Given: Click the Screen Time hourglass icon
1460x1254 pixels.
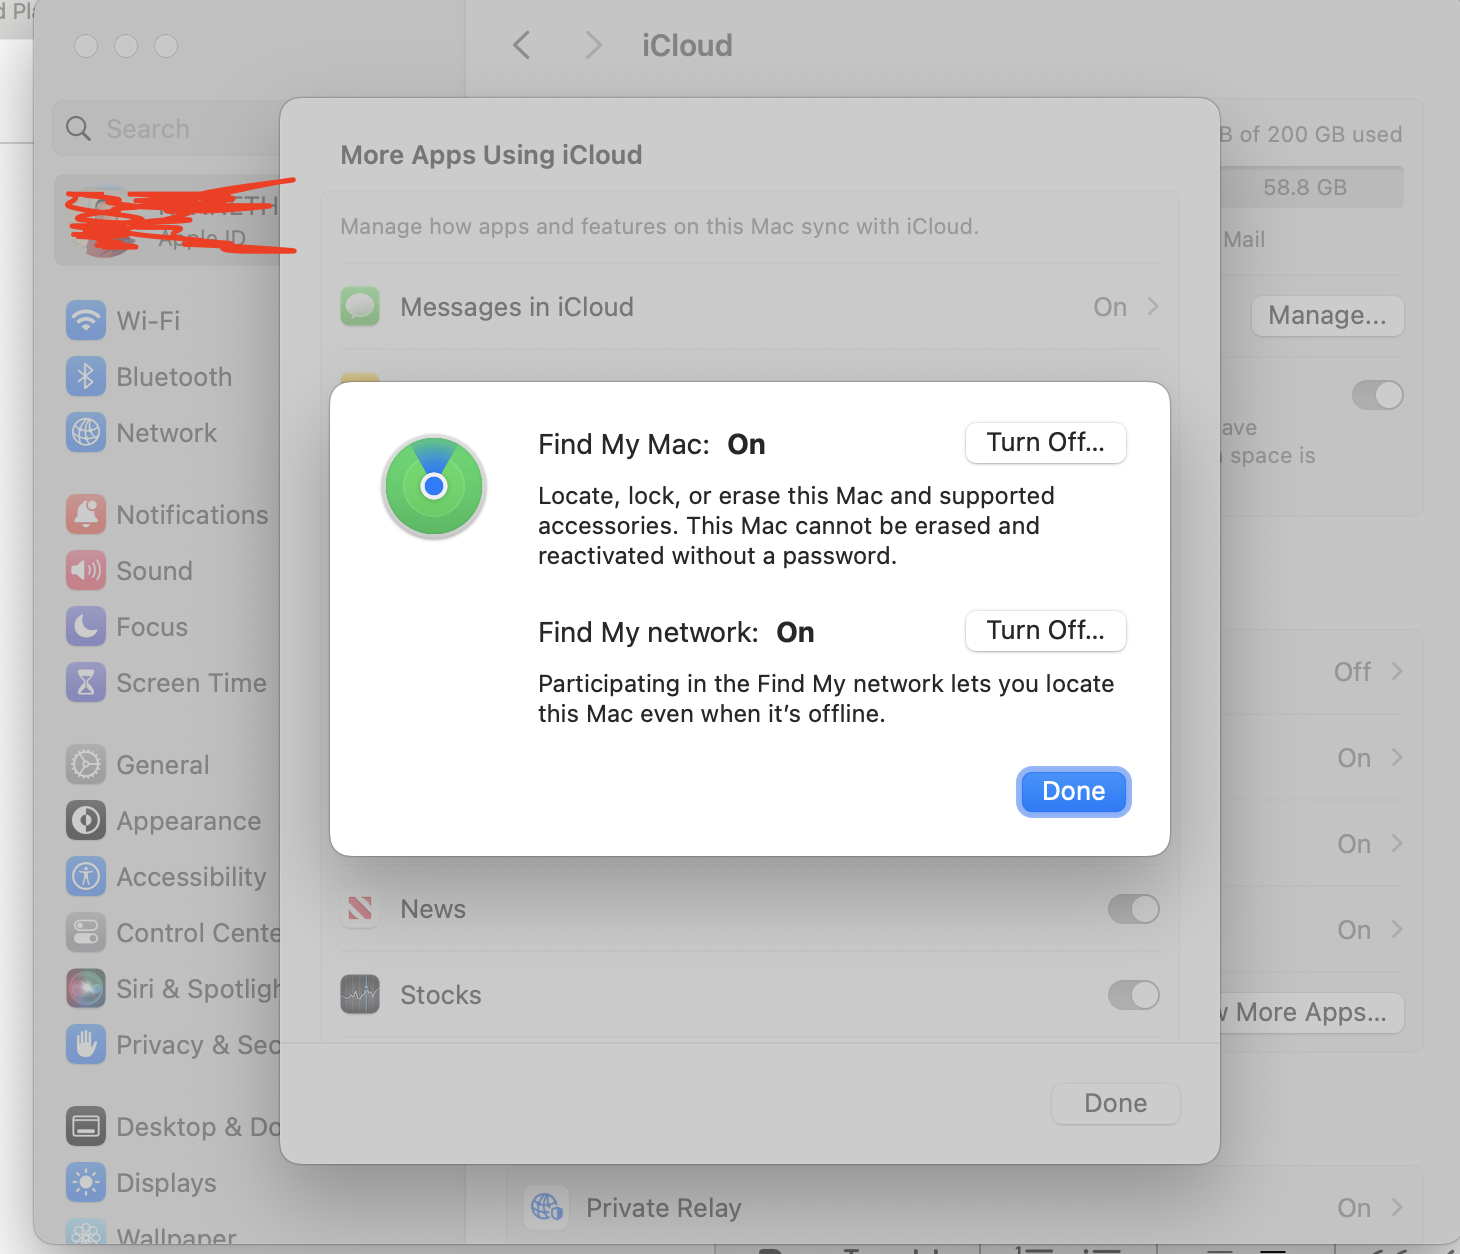Looking at the screenshot, I should pyautogui.click(x=86, y=683).
